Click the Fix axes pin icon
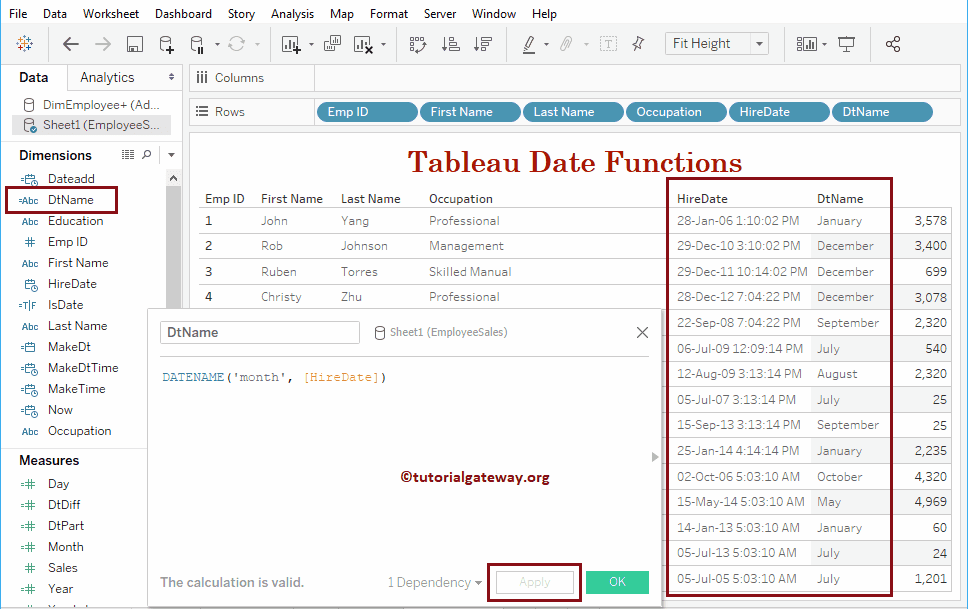This screenshot has width=968, height=609. pos(638,44)
